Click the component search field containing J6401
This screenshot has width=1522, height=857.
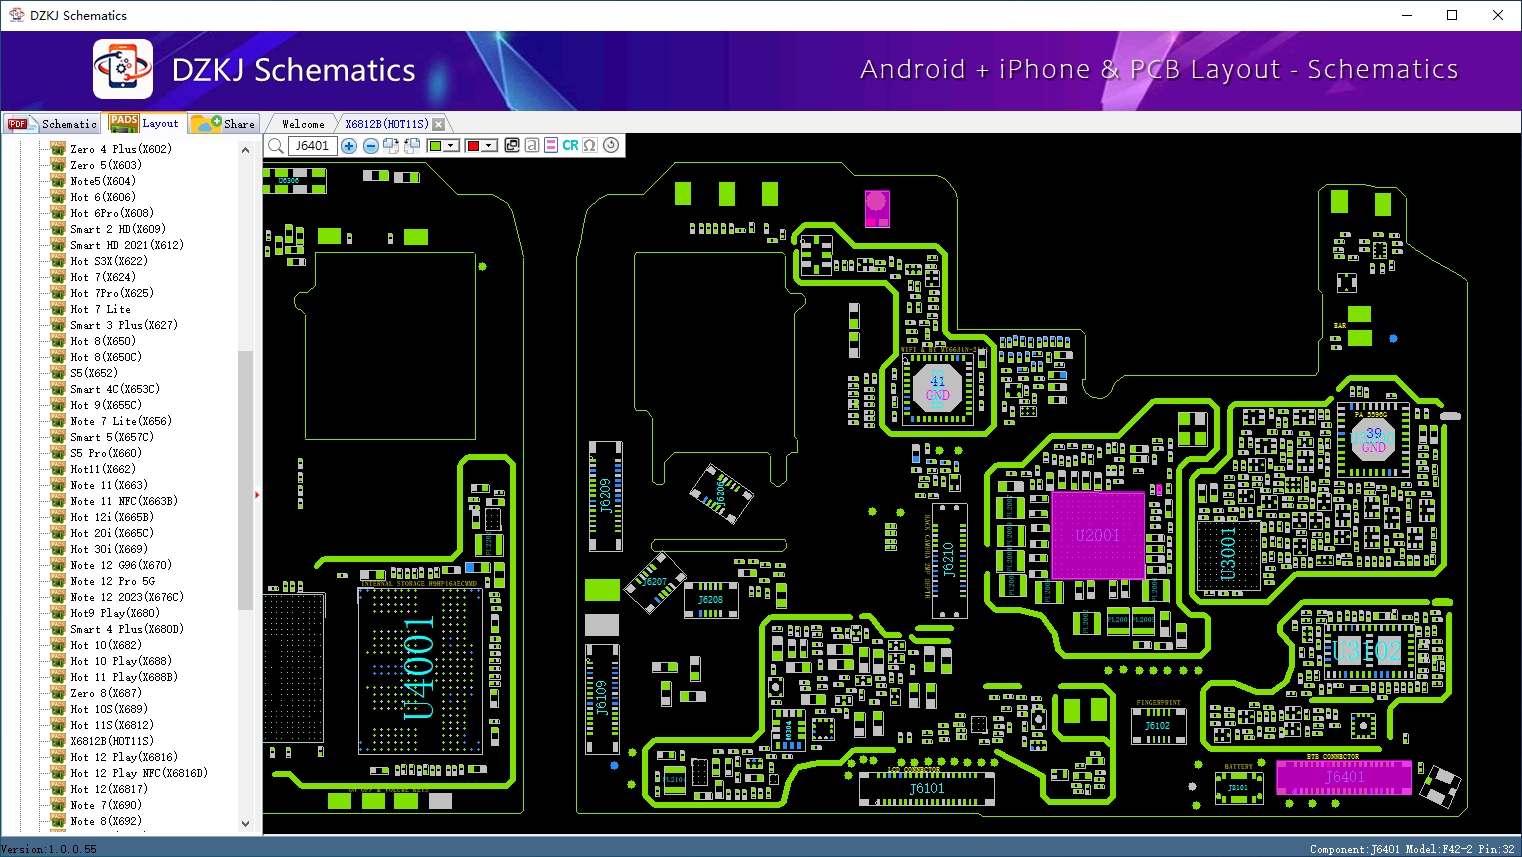[x=313, y=146]
